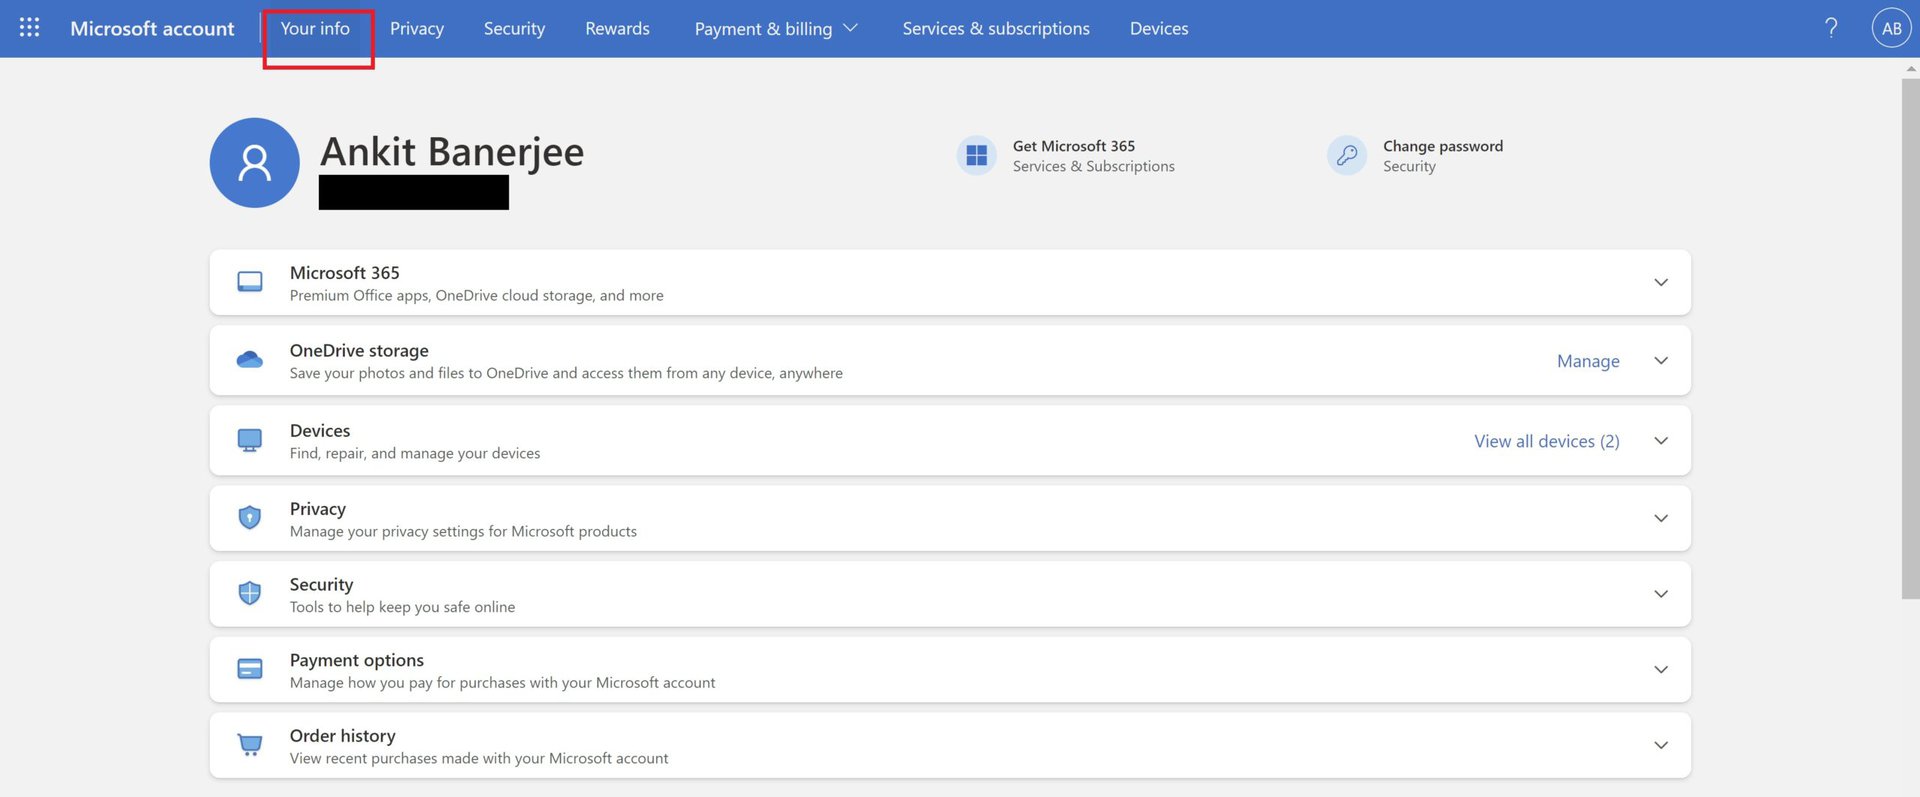
Task: Expand the Microsoft 365 section chevron
Action: [1661, 283]
